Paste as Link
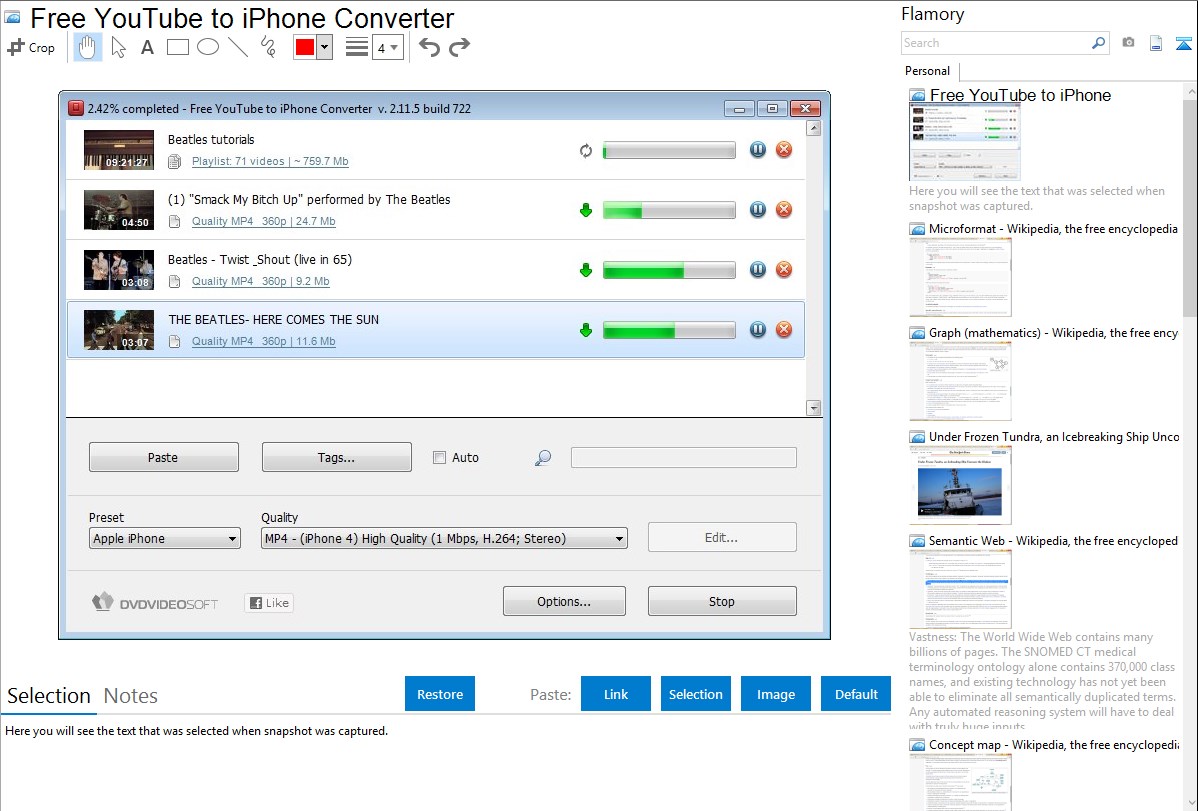 click(x=616, y=694)
